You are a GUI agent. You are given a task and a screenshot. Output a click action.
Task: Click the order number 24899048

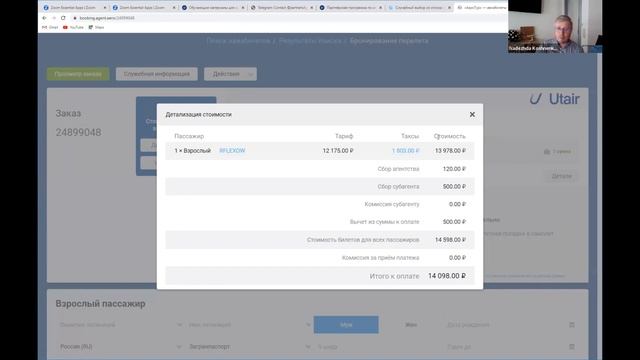[x=78, y=132]
